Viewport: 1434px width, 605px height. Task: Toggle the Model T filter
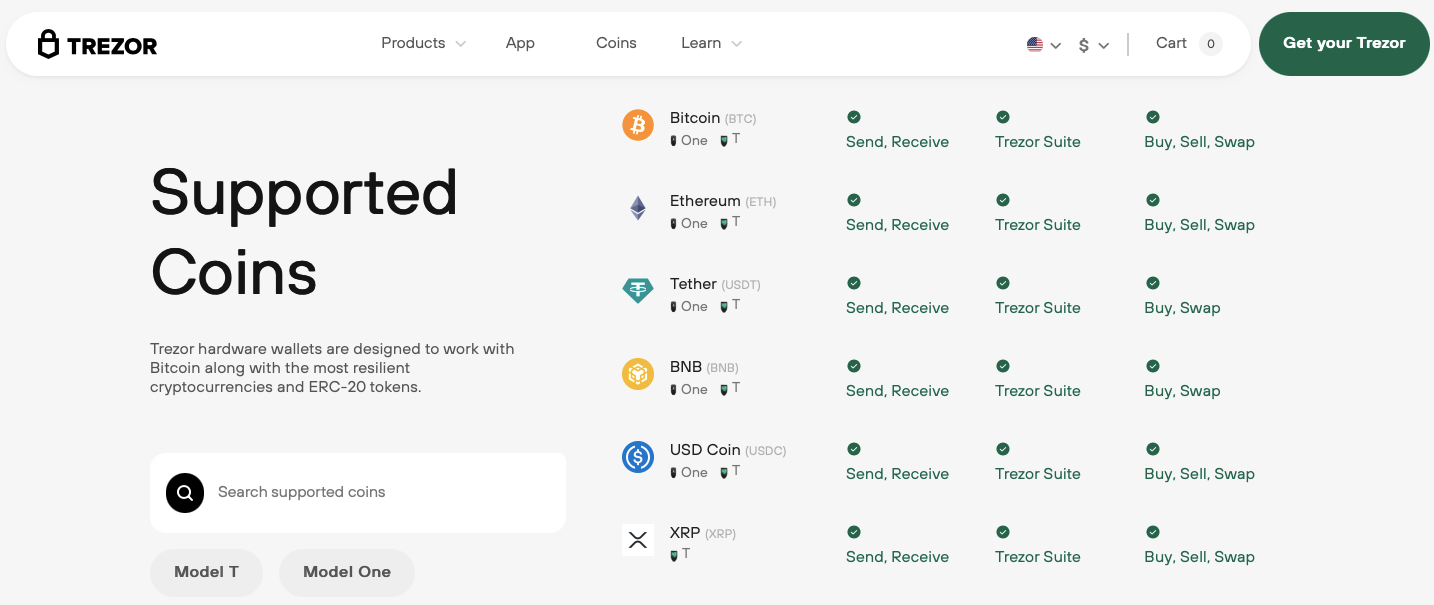click(x=206, y=572)
